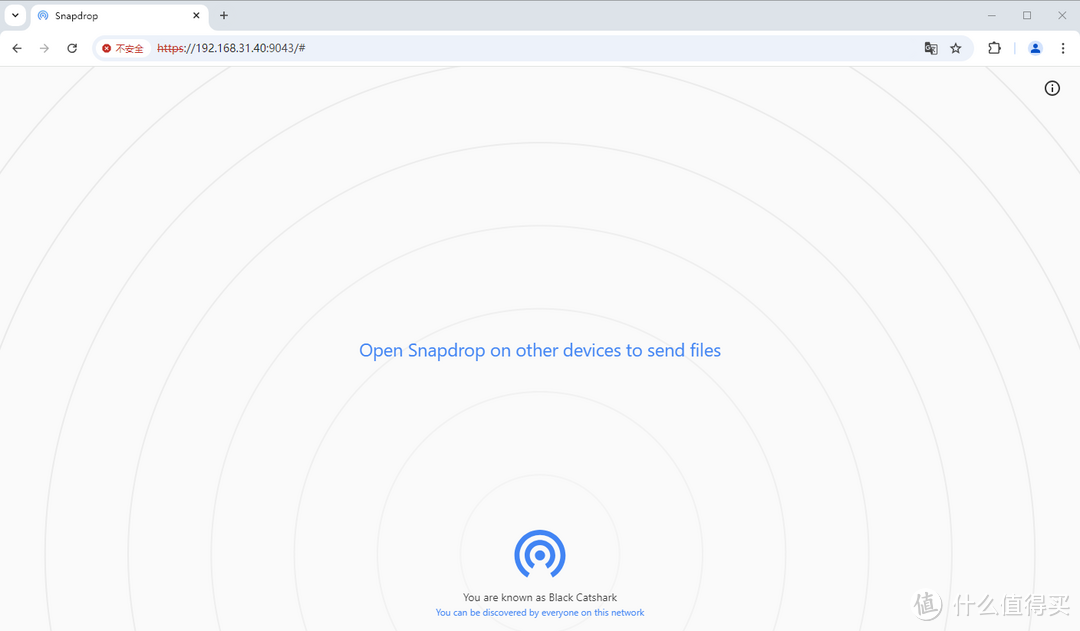Open the Google Translate page icon

click(x=931, y=48)
